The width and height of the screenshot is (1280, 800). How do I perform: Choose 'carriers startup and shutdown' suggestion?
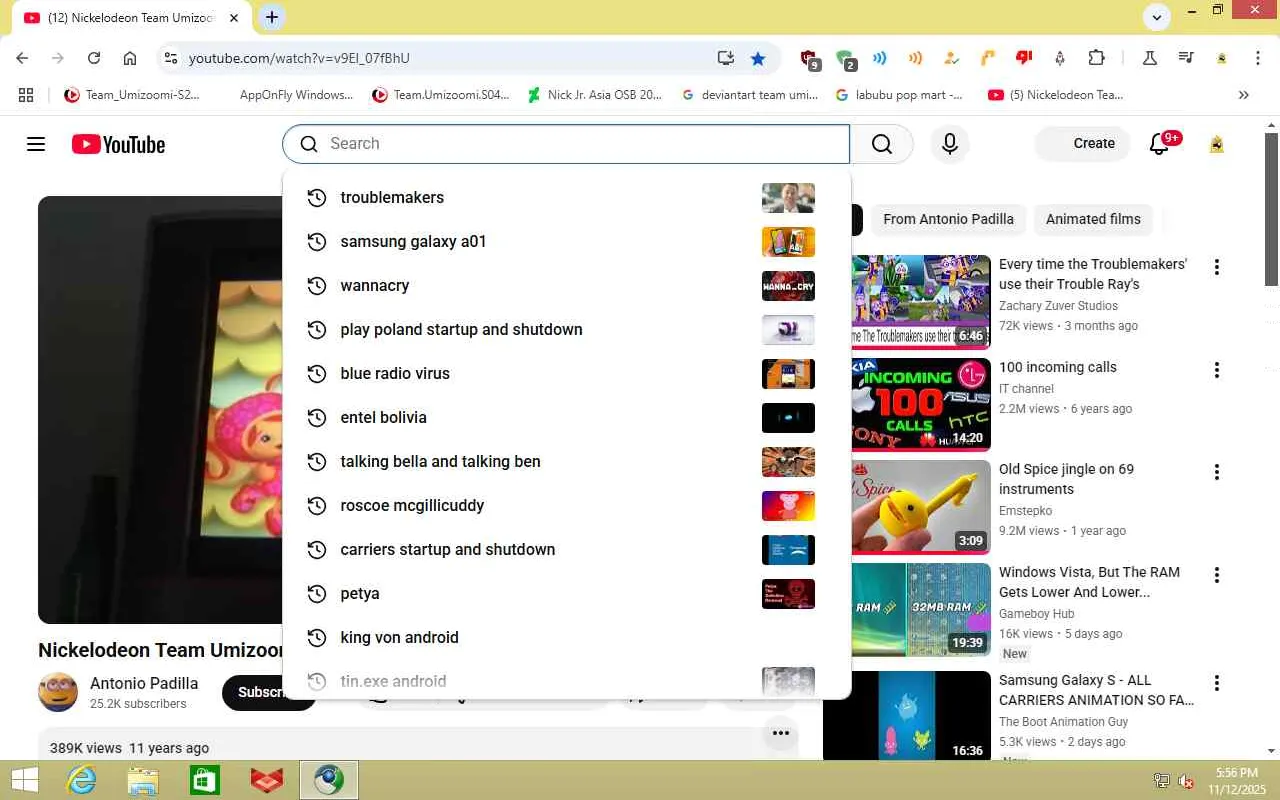pyautogui.click(x=567, y=550)
